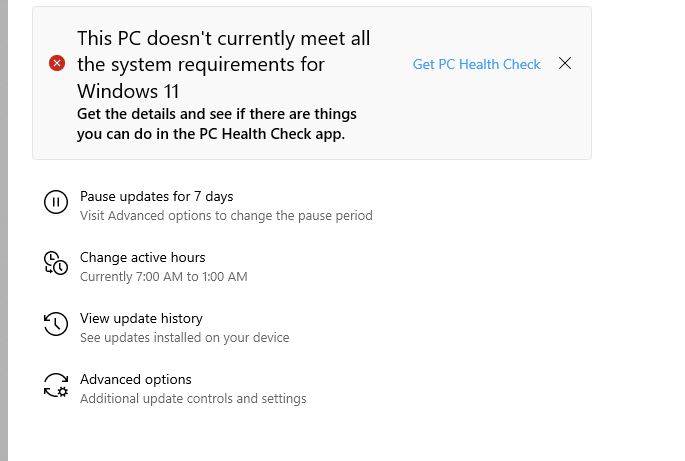The width and height of the screenshot is (685, 461).
Task: Click 'Additional update controls and settings' text
Action: pos(193,398)
